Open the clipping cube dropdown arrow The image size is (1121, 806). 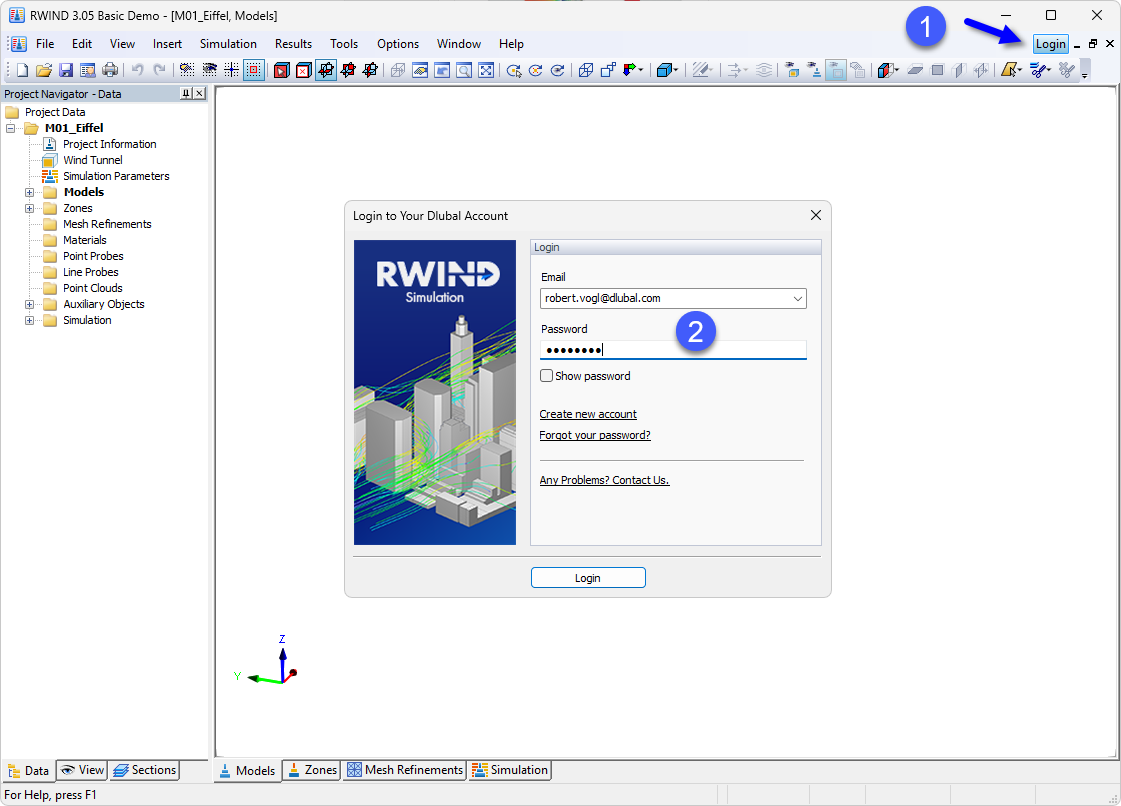click(x=897, y=70)
